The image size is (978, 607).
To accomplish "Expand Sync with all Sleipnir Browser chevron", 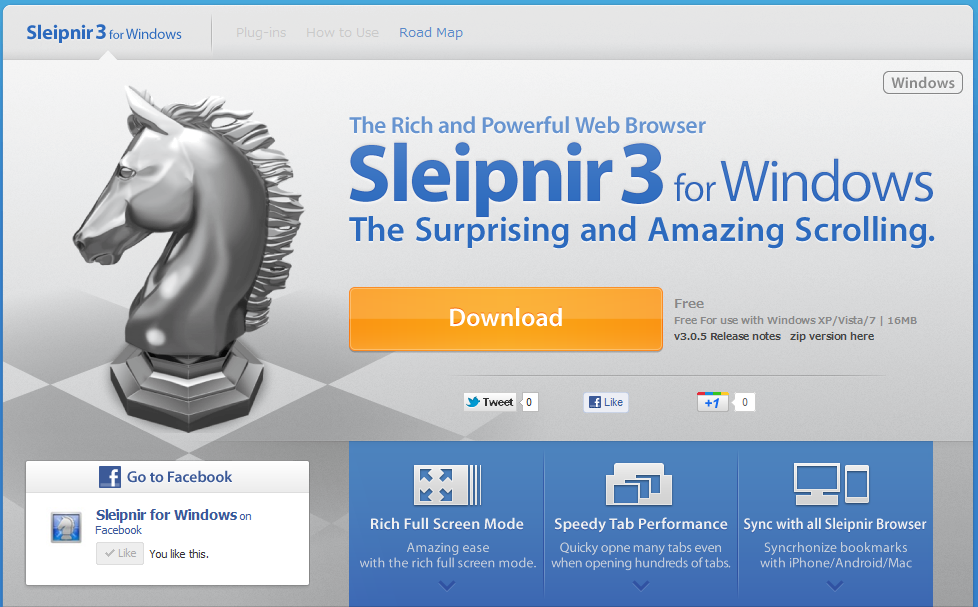I will click(835, 586).
